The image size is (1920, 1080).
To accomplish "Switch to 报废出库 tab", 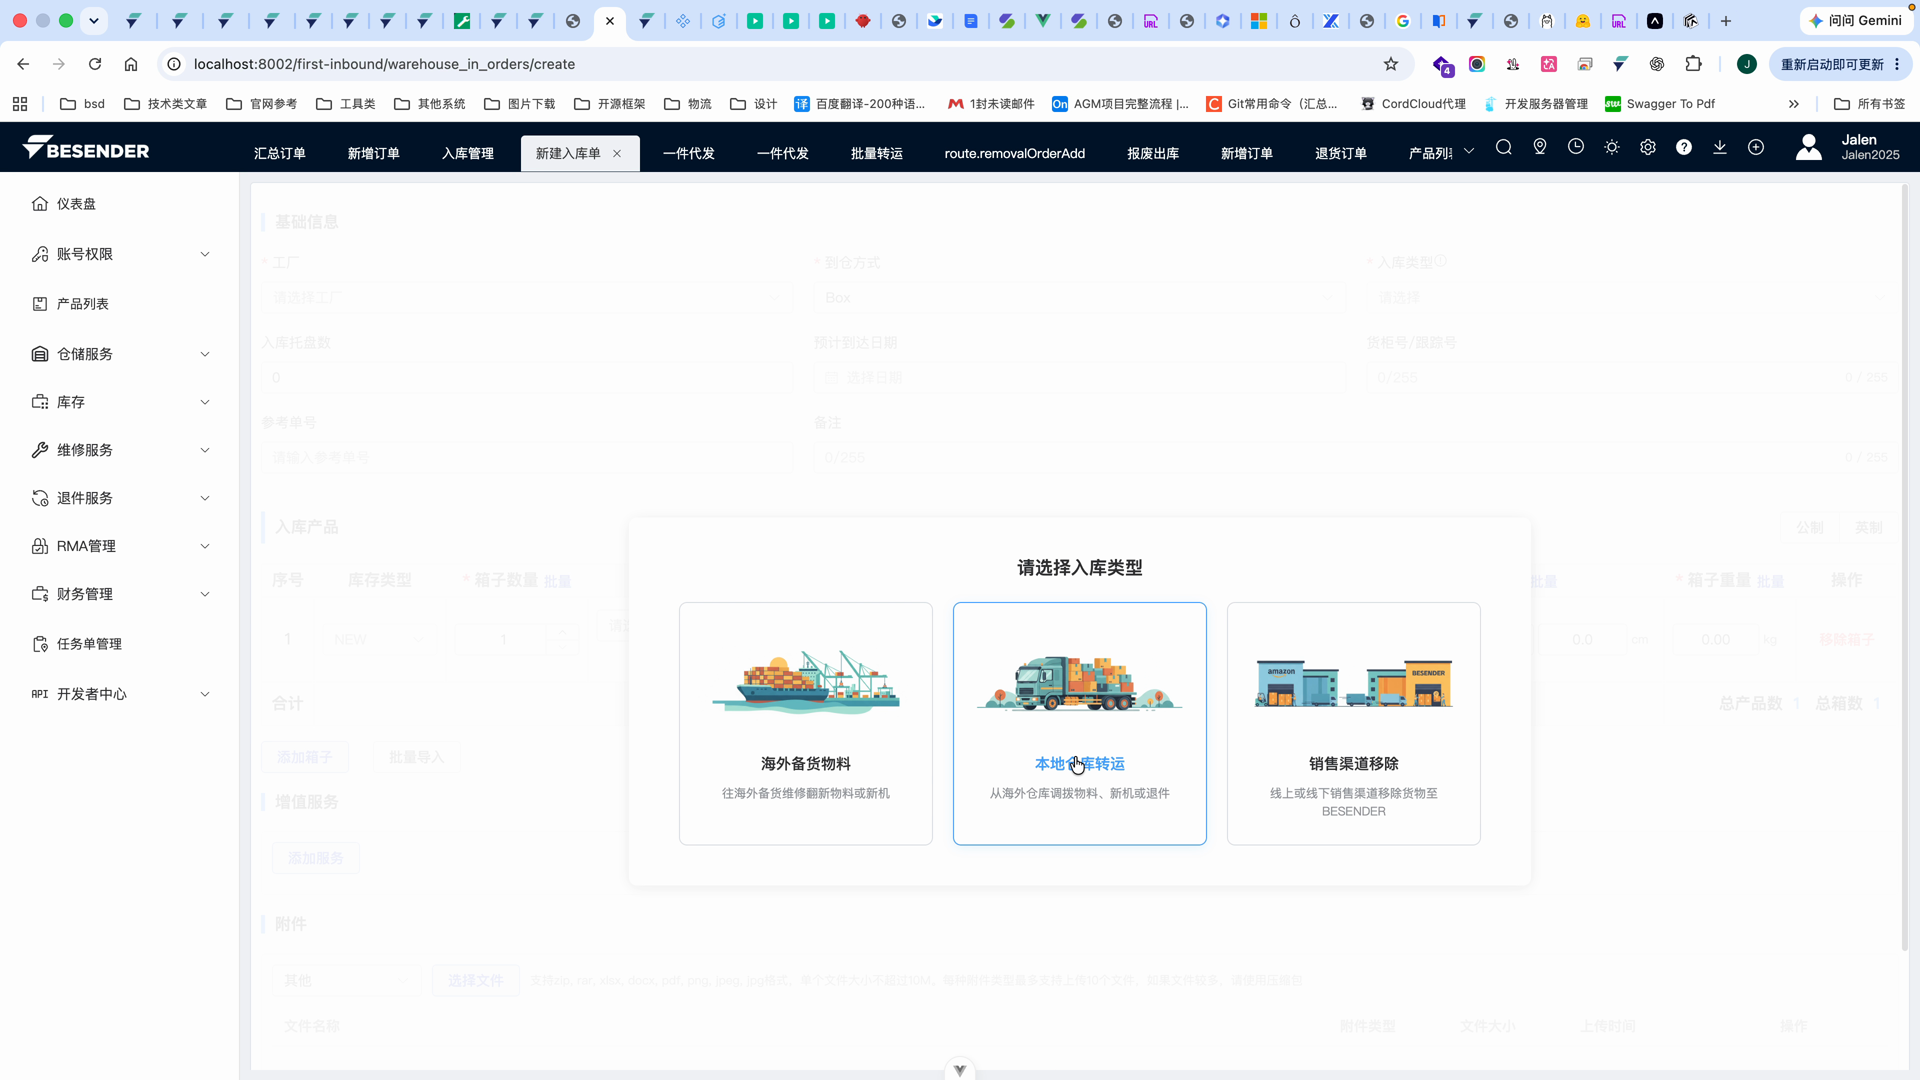I will 1153,153.
